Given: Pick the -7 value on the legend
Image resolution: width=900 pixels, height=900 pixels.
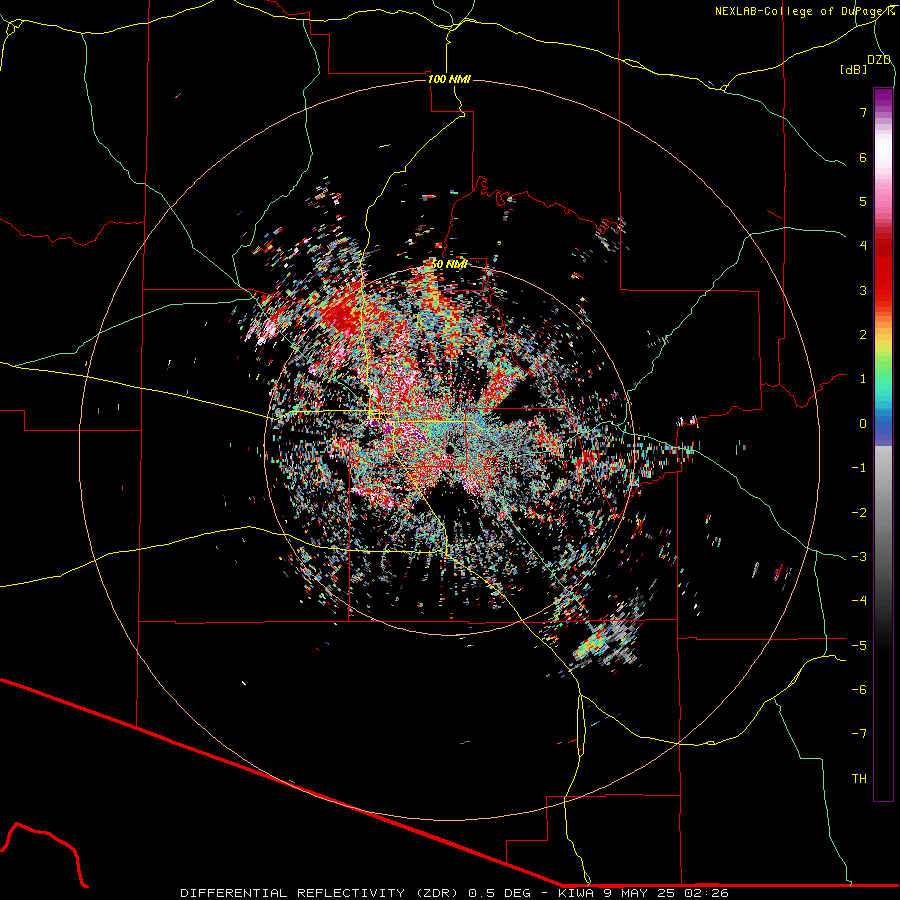Looking at the screenshot, I should click(x=859, y=734).
